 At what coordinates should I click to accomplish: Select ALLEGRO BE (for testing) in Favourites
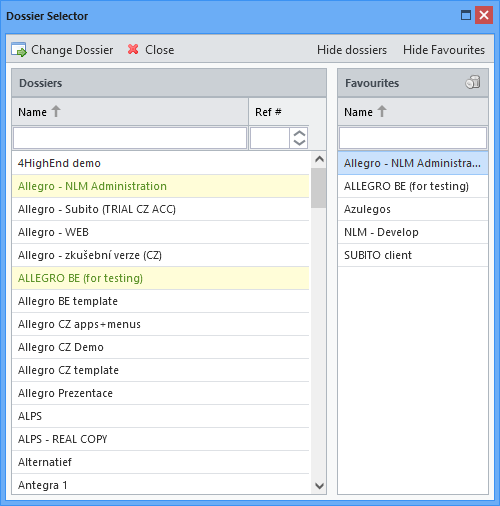click(413, 186)
